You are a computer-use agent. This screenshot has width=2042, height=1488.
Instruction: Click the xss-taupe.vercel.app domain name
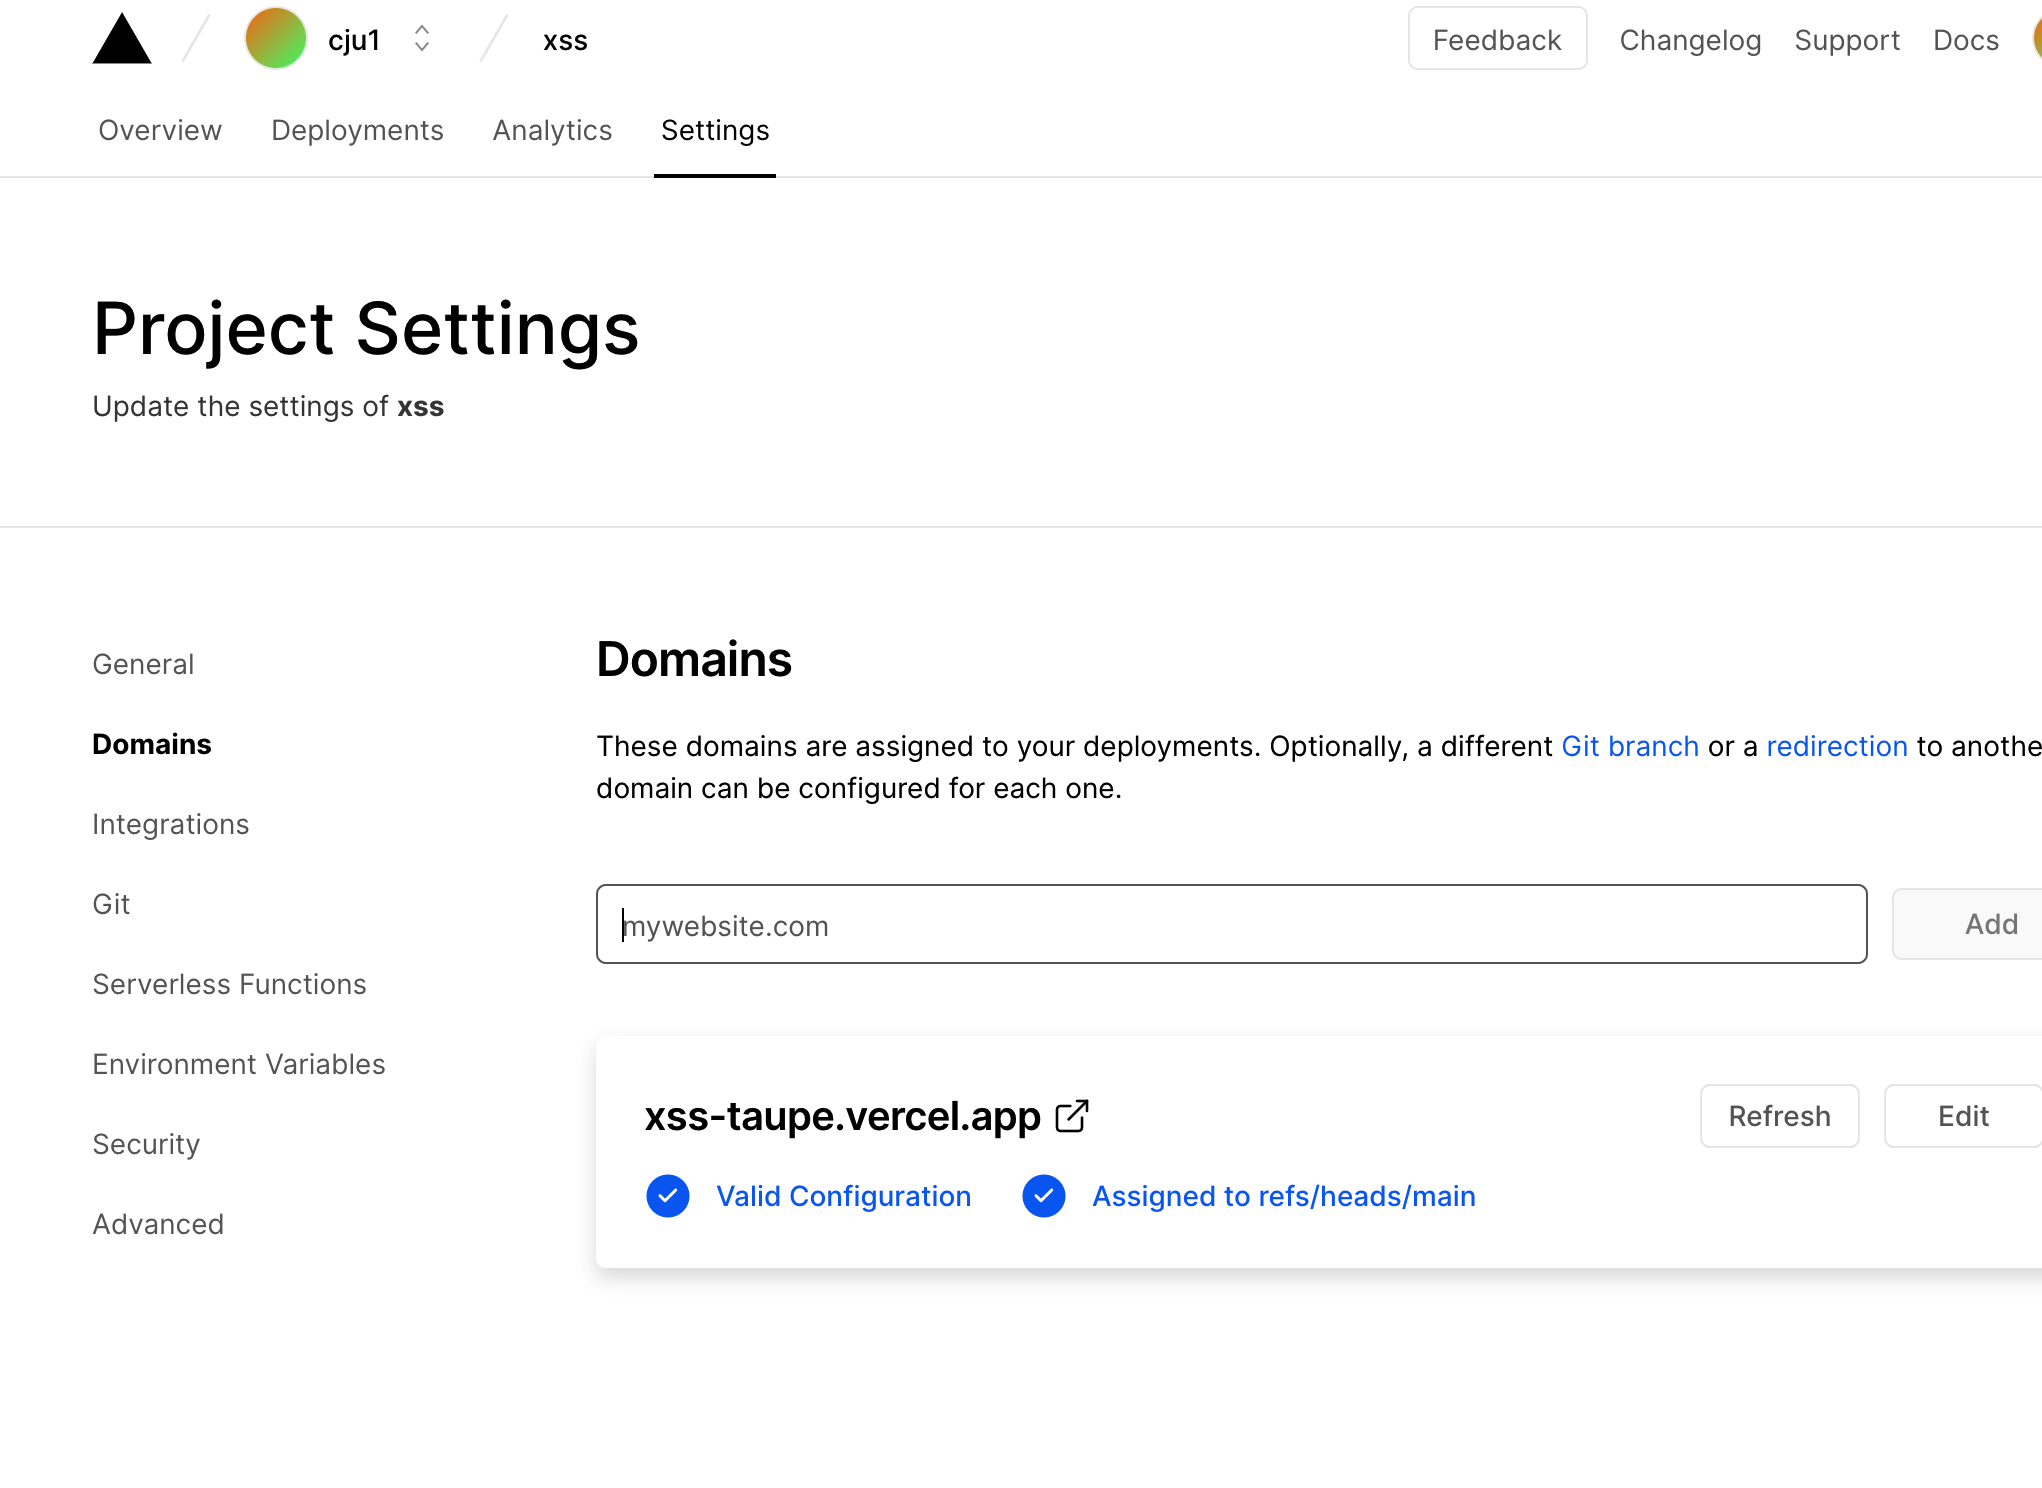pos(842,1116)
